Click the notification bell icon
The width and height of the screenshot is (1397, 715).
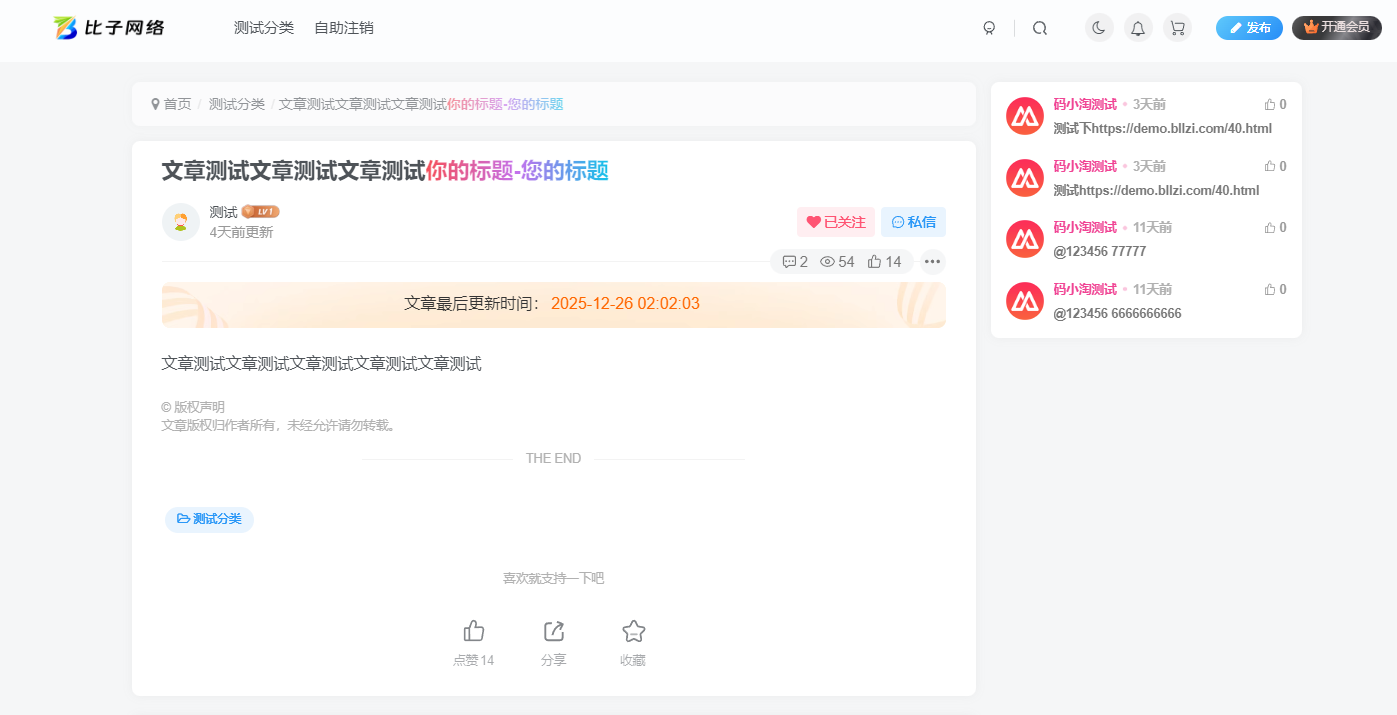[x=1138, y=27]
